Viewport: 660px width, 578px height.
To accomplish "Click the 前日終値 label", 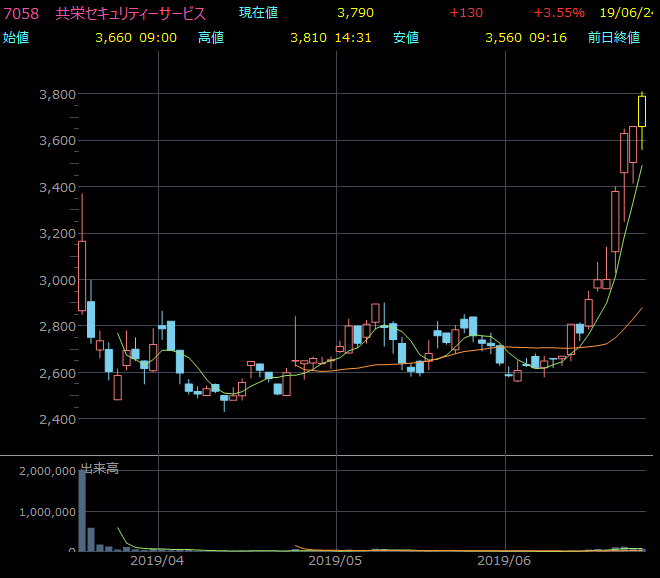I will tap(614, 37).
